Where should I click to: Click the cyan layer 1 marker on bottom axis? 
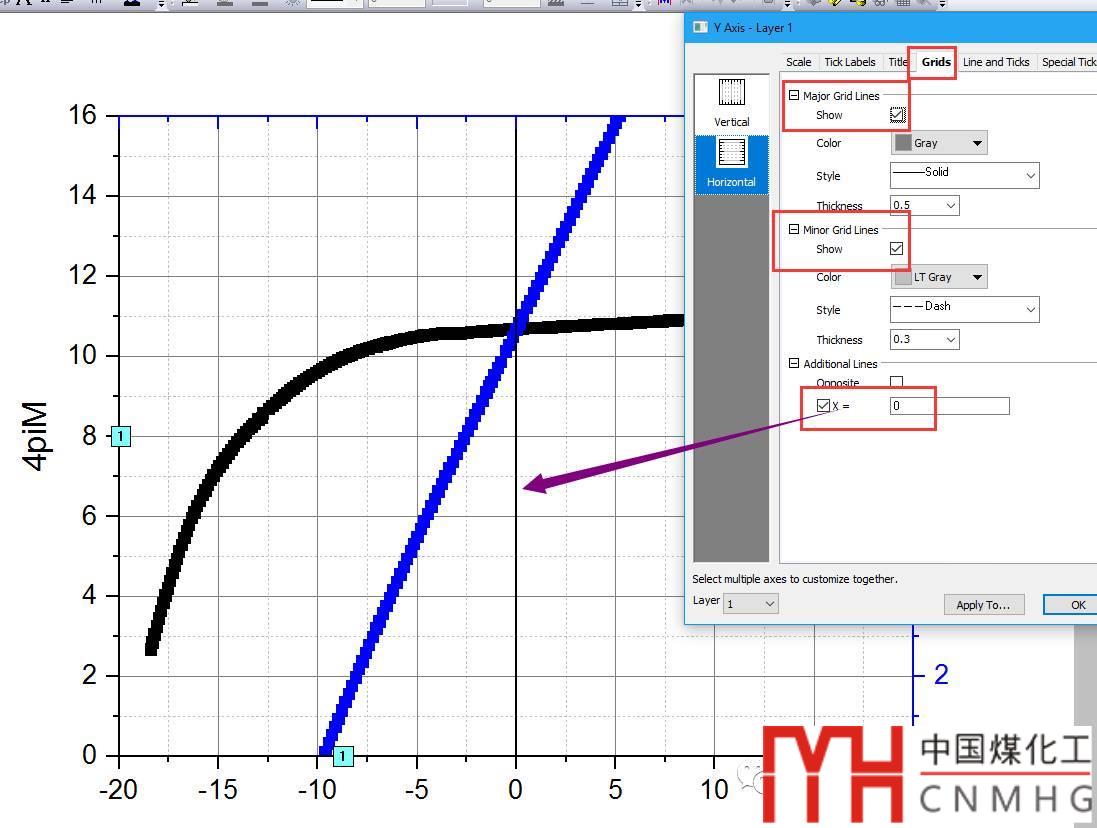(x=342, y=755)
